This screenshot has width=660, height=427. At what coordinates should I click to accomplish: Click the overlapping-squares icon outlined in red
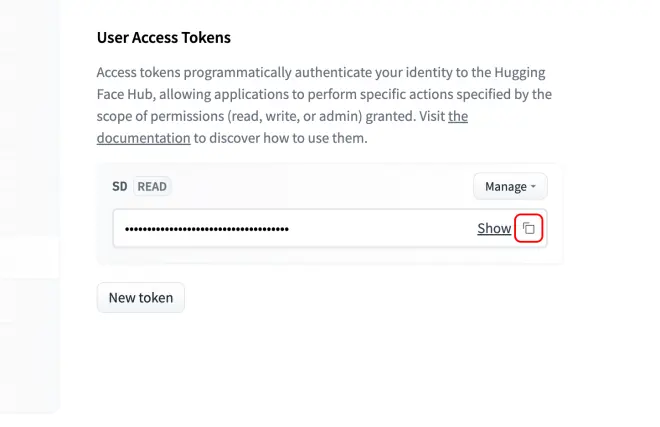click(x=528, y=228)
